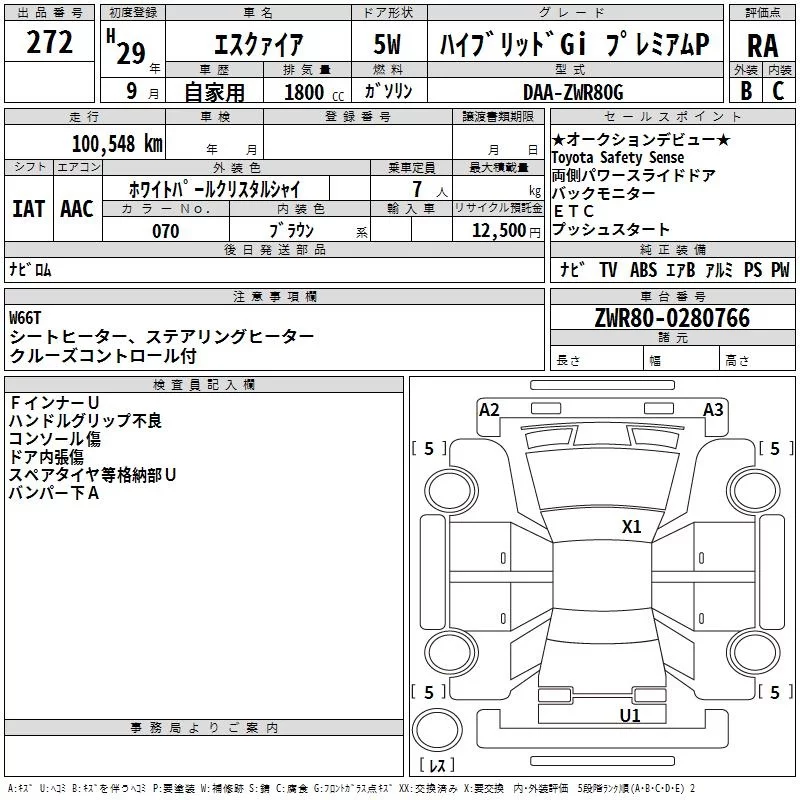800x800 pixels.
Task: Click Toyota Safety Sense in sales points
Action: [617, 158]
